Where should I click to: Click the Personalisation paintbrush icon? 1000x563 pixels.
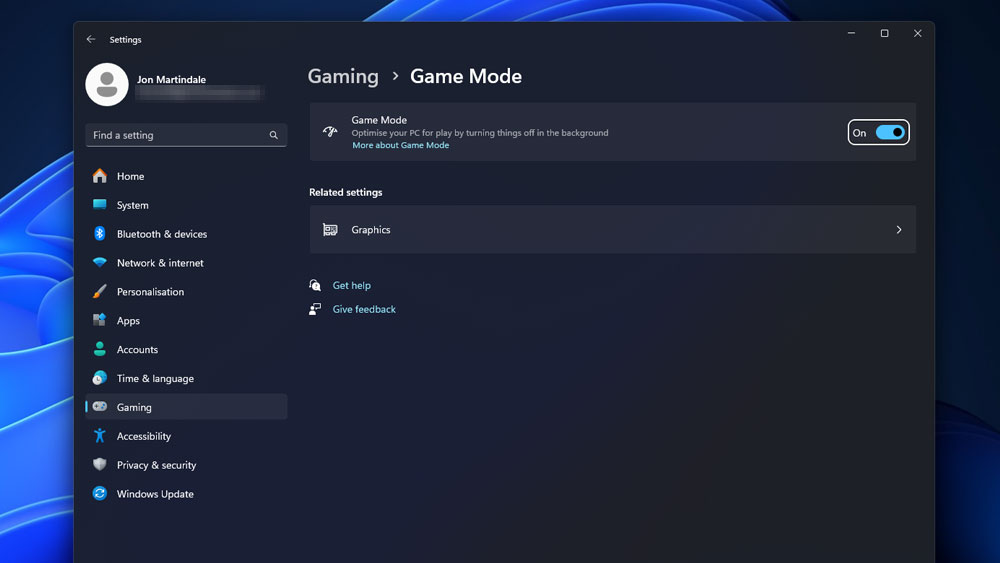pos(99,291)
